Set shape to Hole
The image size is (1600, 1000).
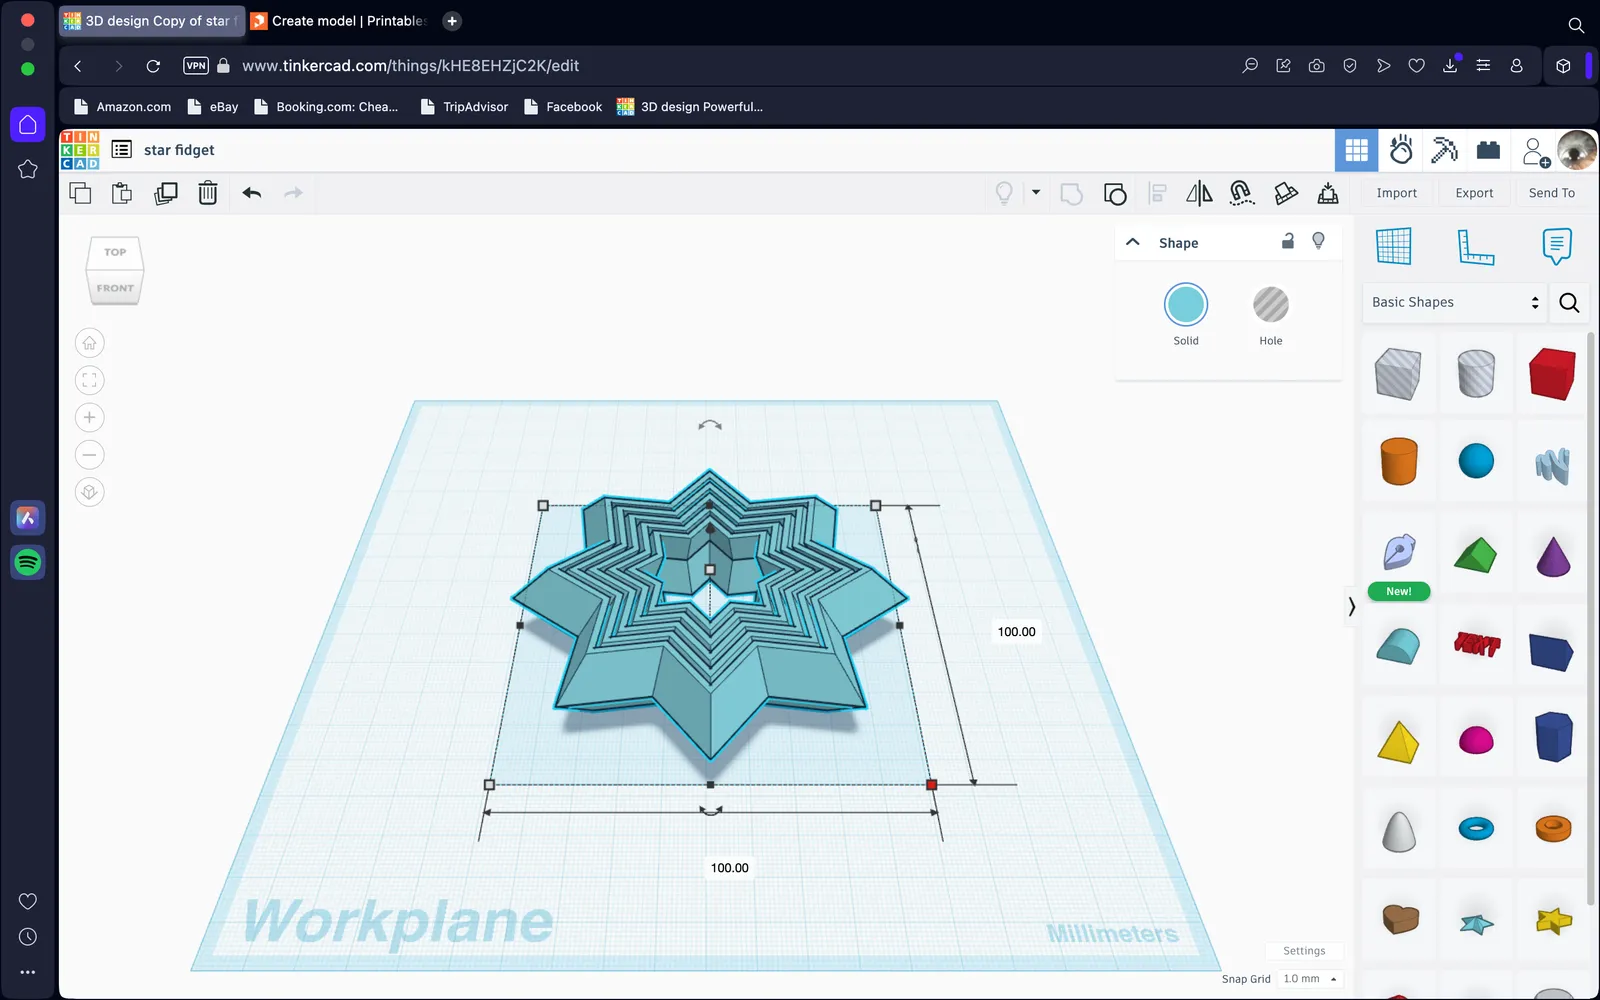click(x=1271, y=305)
